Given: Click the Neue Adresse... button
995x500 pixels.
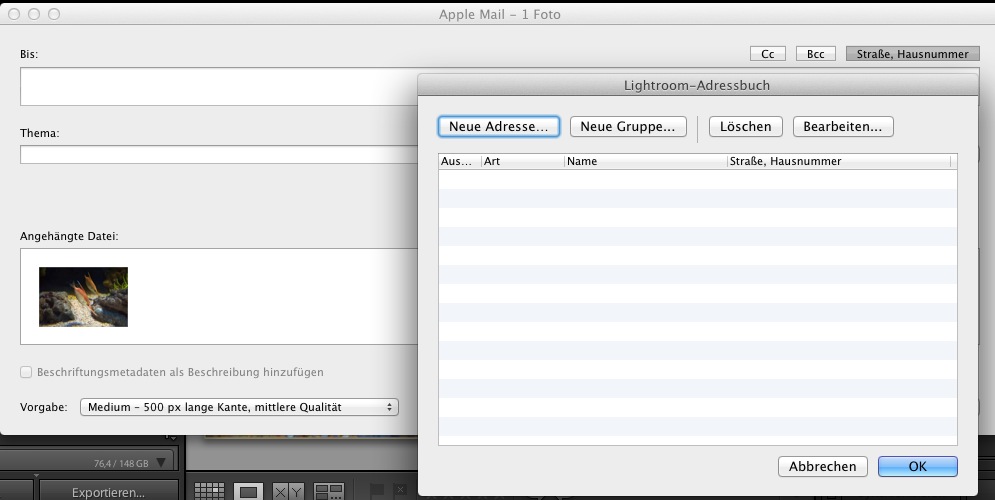Looking at the screenshot, I should (498, 126).
